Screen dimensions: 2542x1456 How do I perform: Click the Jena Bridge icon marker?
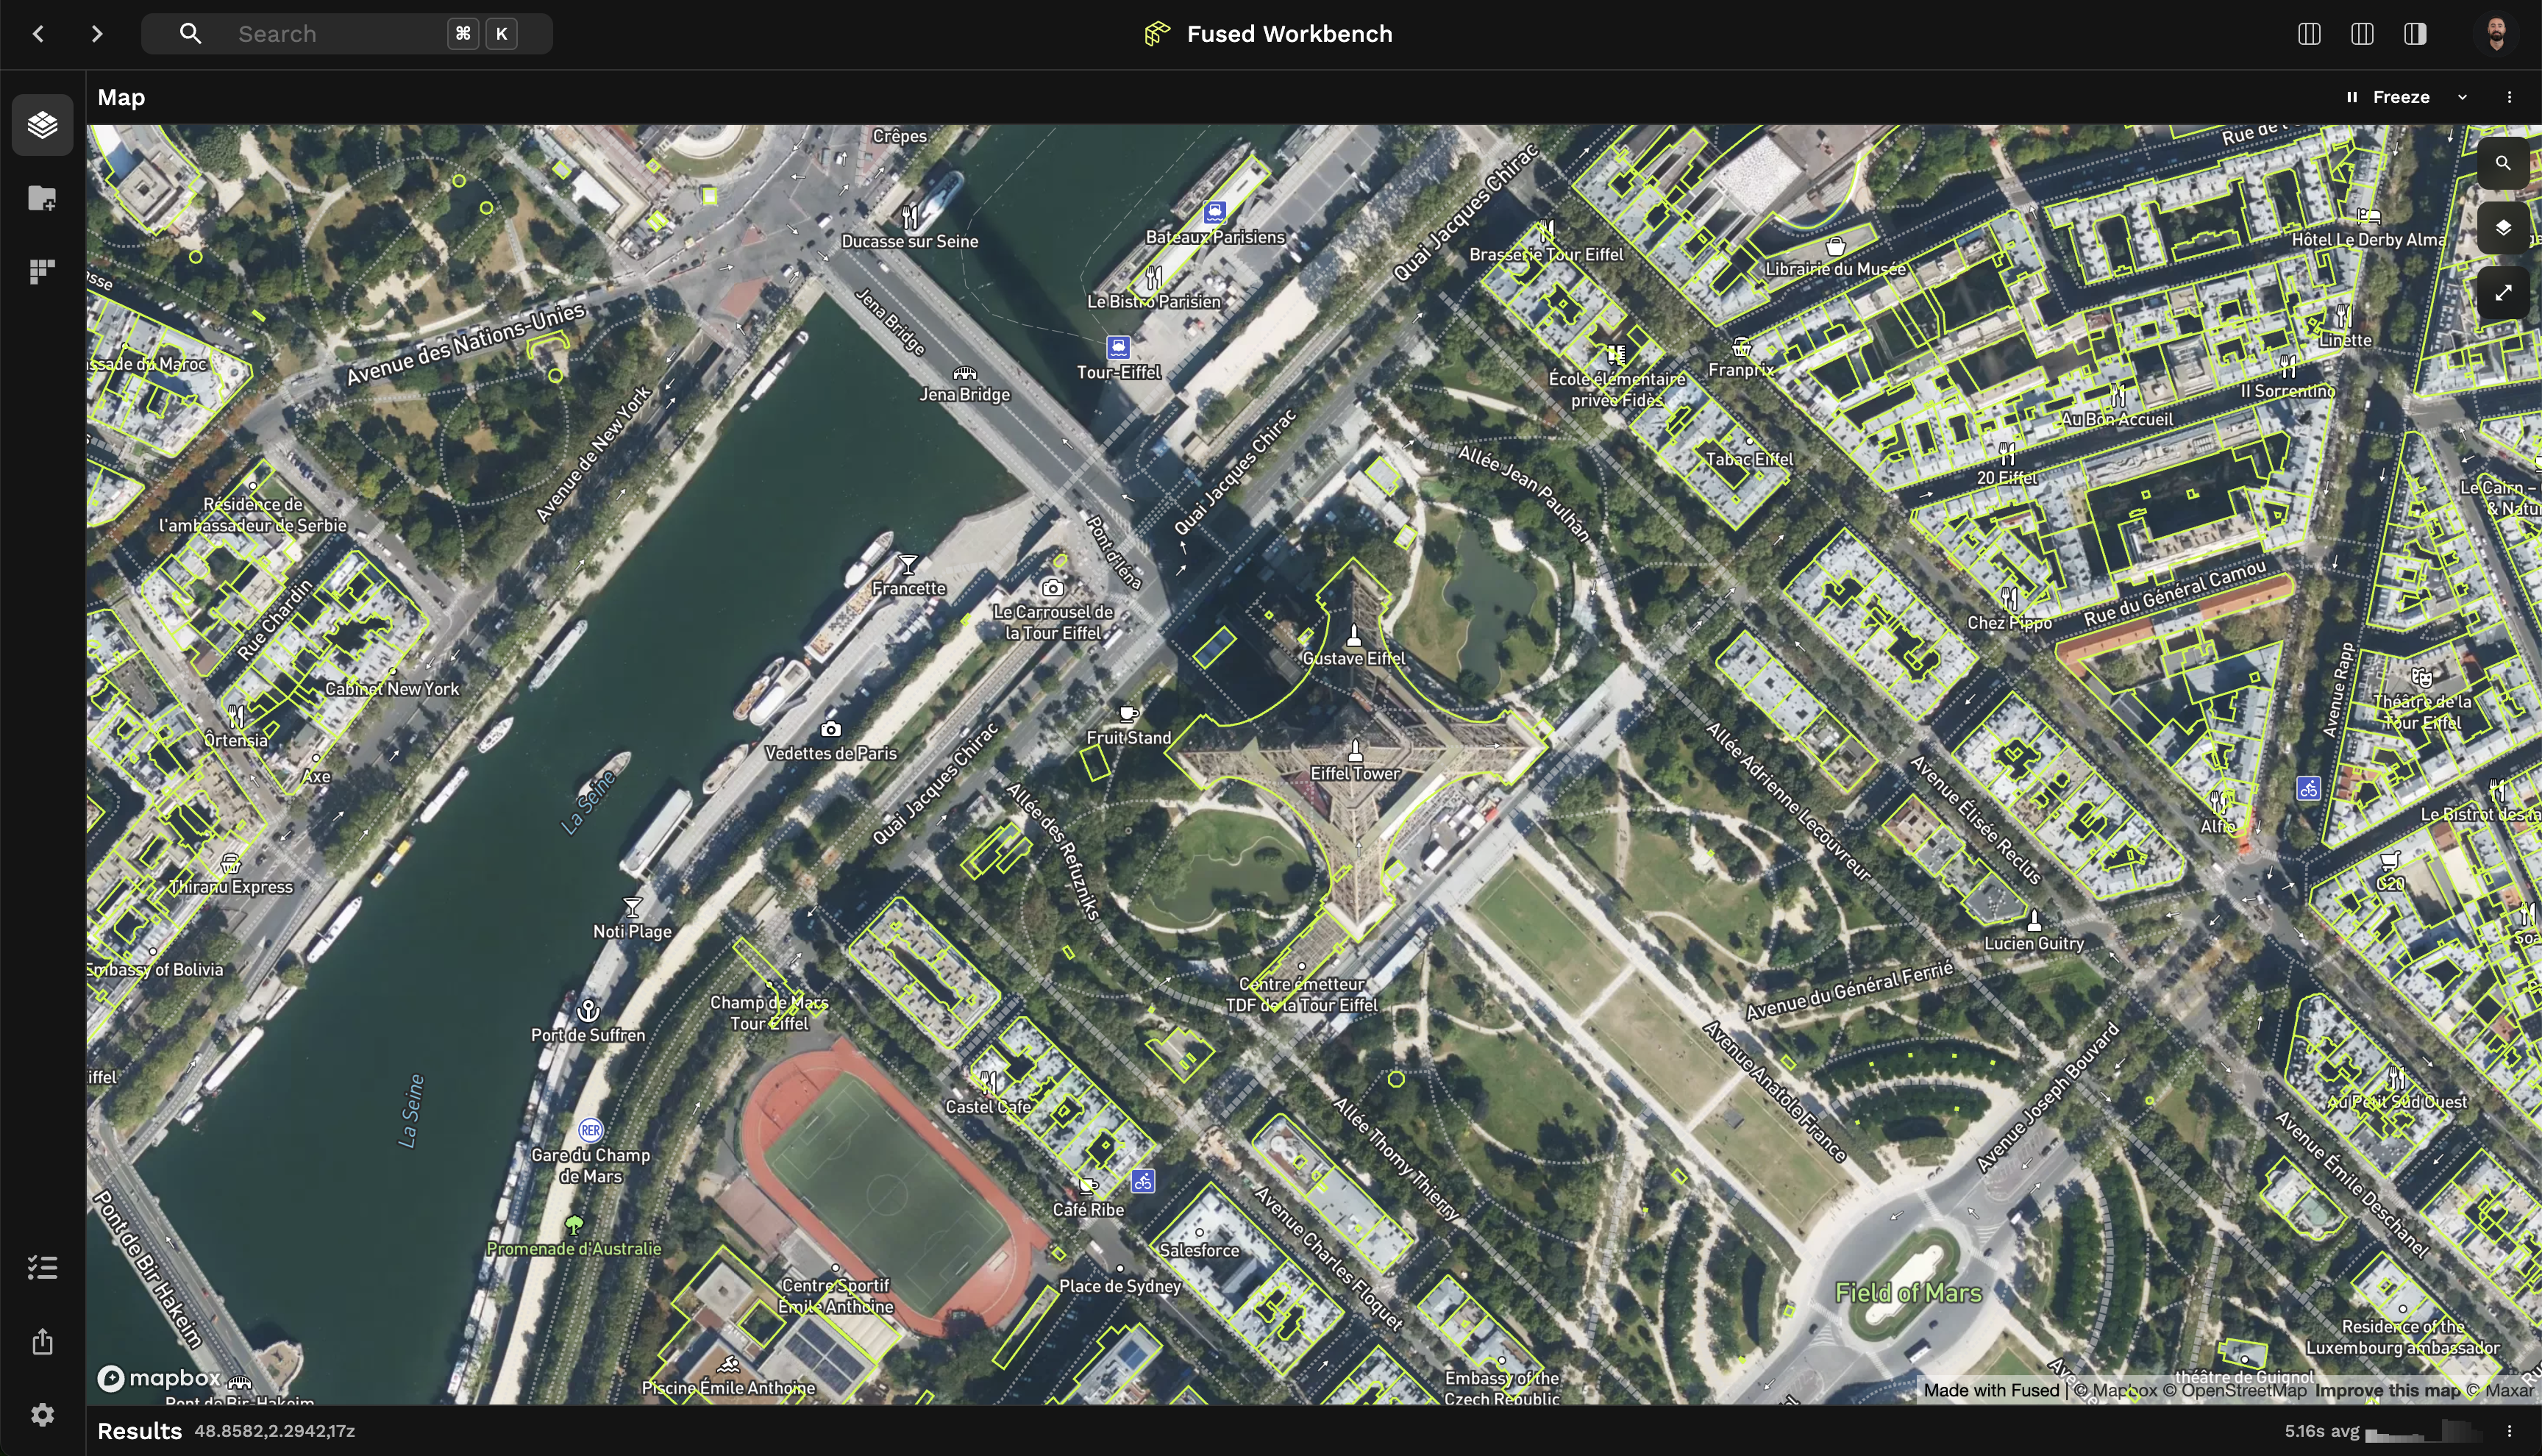[x=964, y=373]
